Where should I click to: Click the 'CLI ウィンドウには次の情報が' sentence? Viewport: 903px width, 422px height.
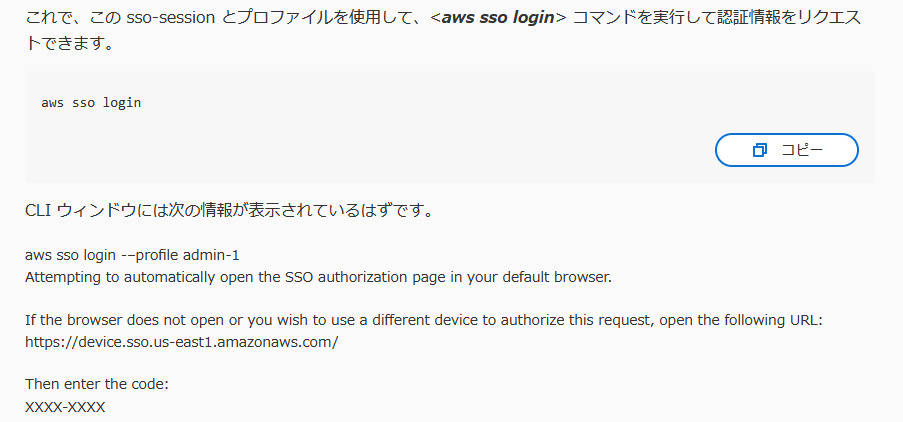[x=228, y=212]
